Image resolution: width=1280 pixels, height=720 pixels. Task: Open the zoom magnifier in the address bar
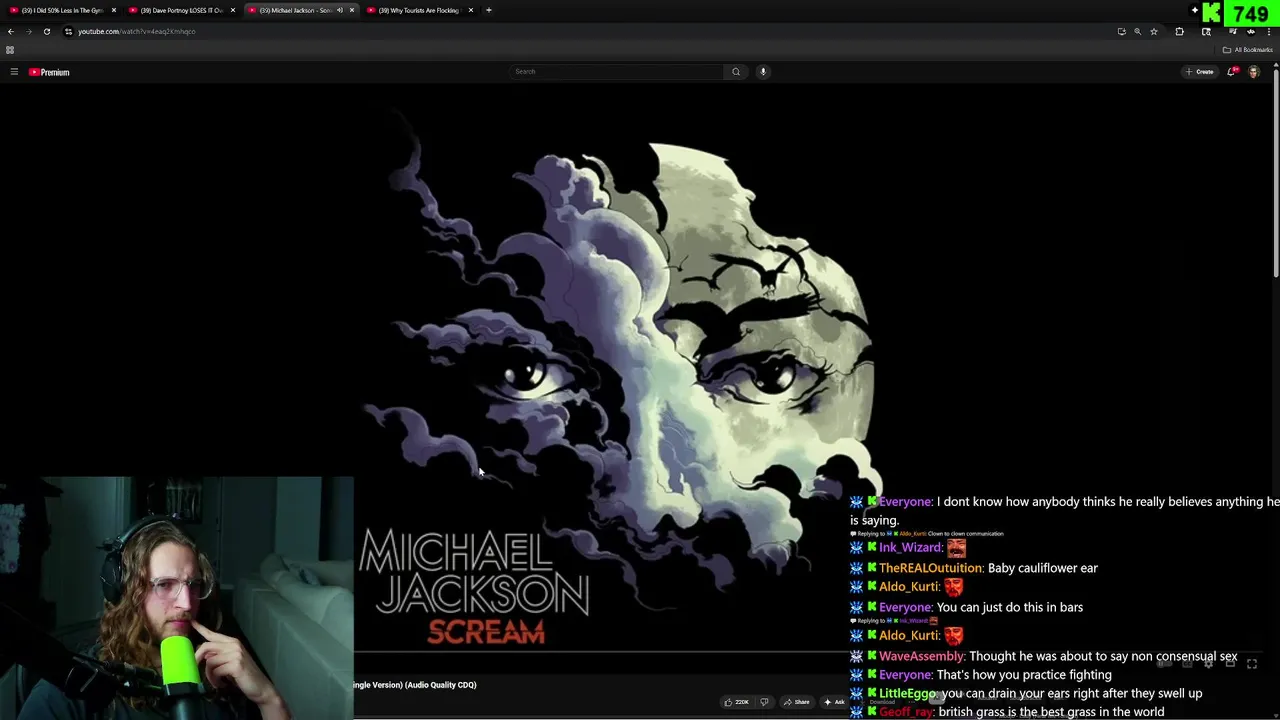pyautogui.click(x=1137, y=31)
